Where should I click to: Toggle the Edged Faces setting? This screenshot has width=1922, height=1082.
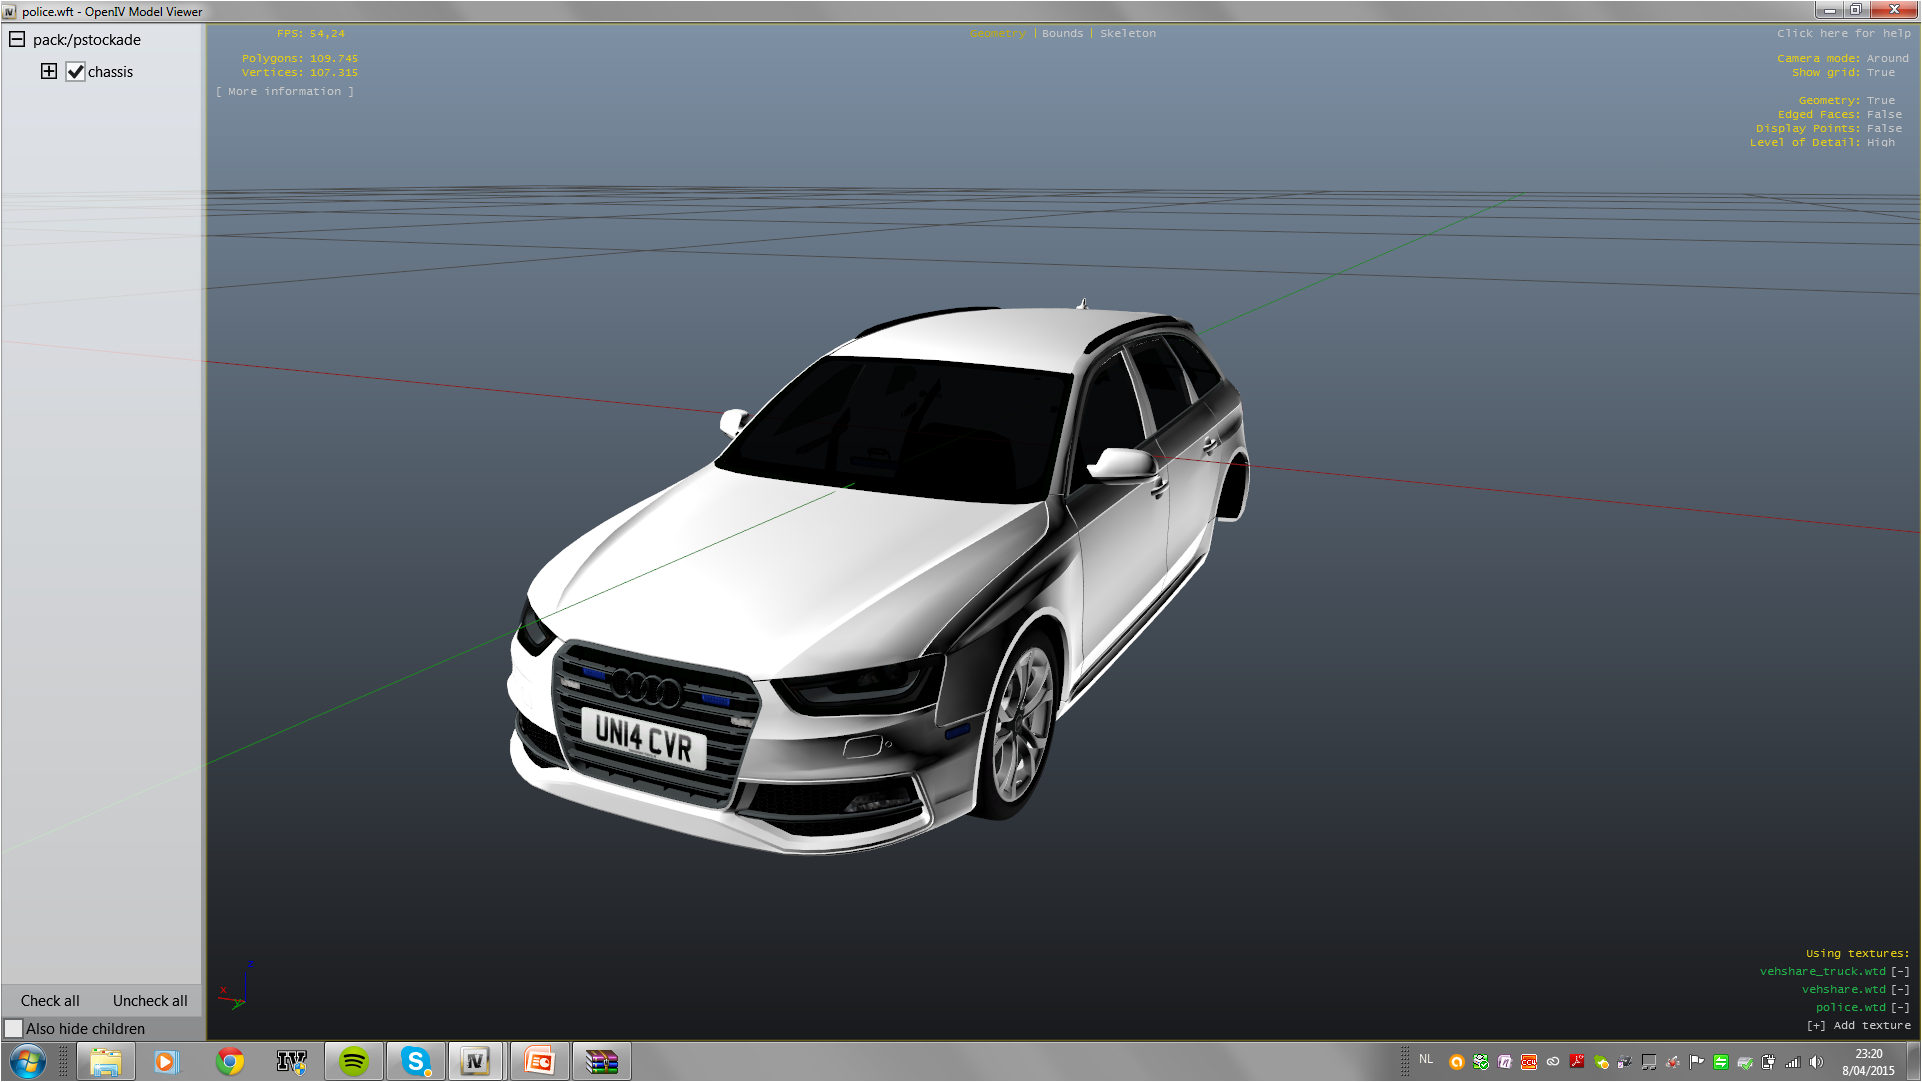point(1839,114)
